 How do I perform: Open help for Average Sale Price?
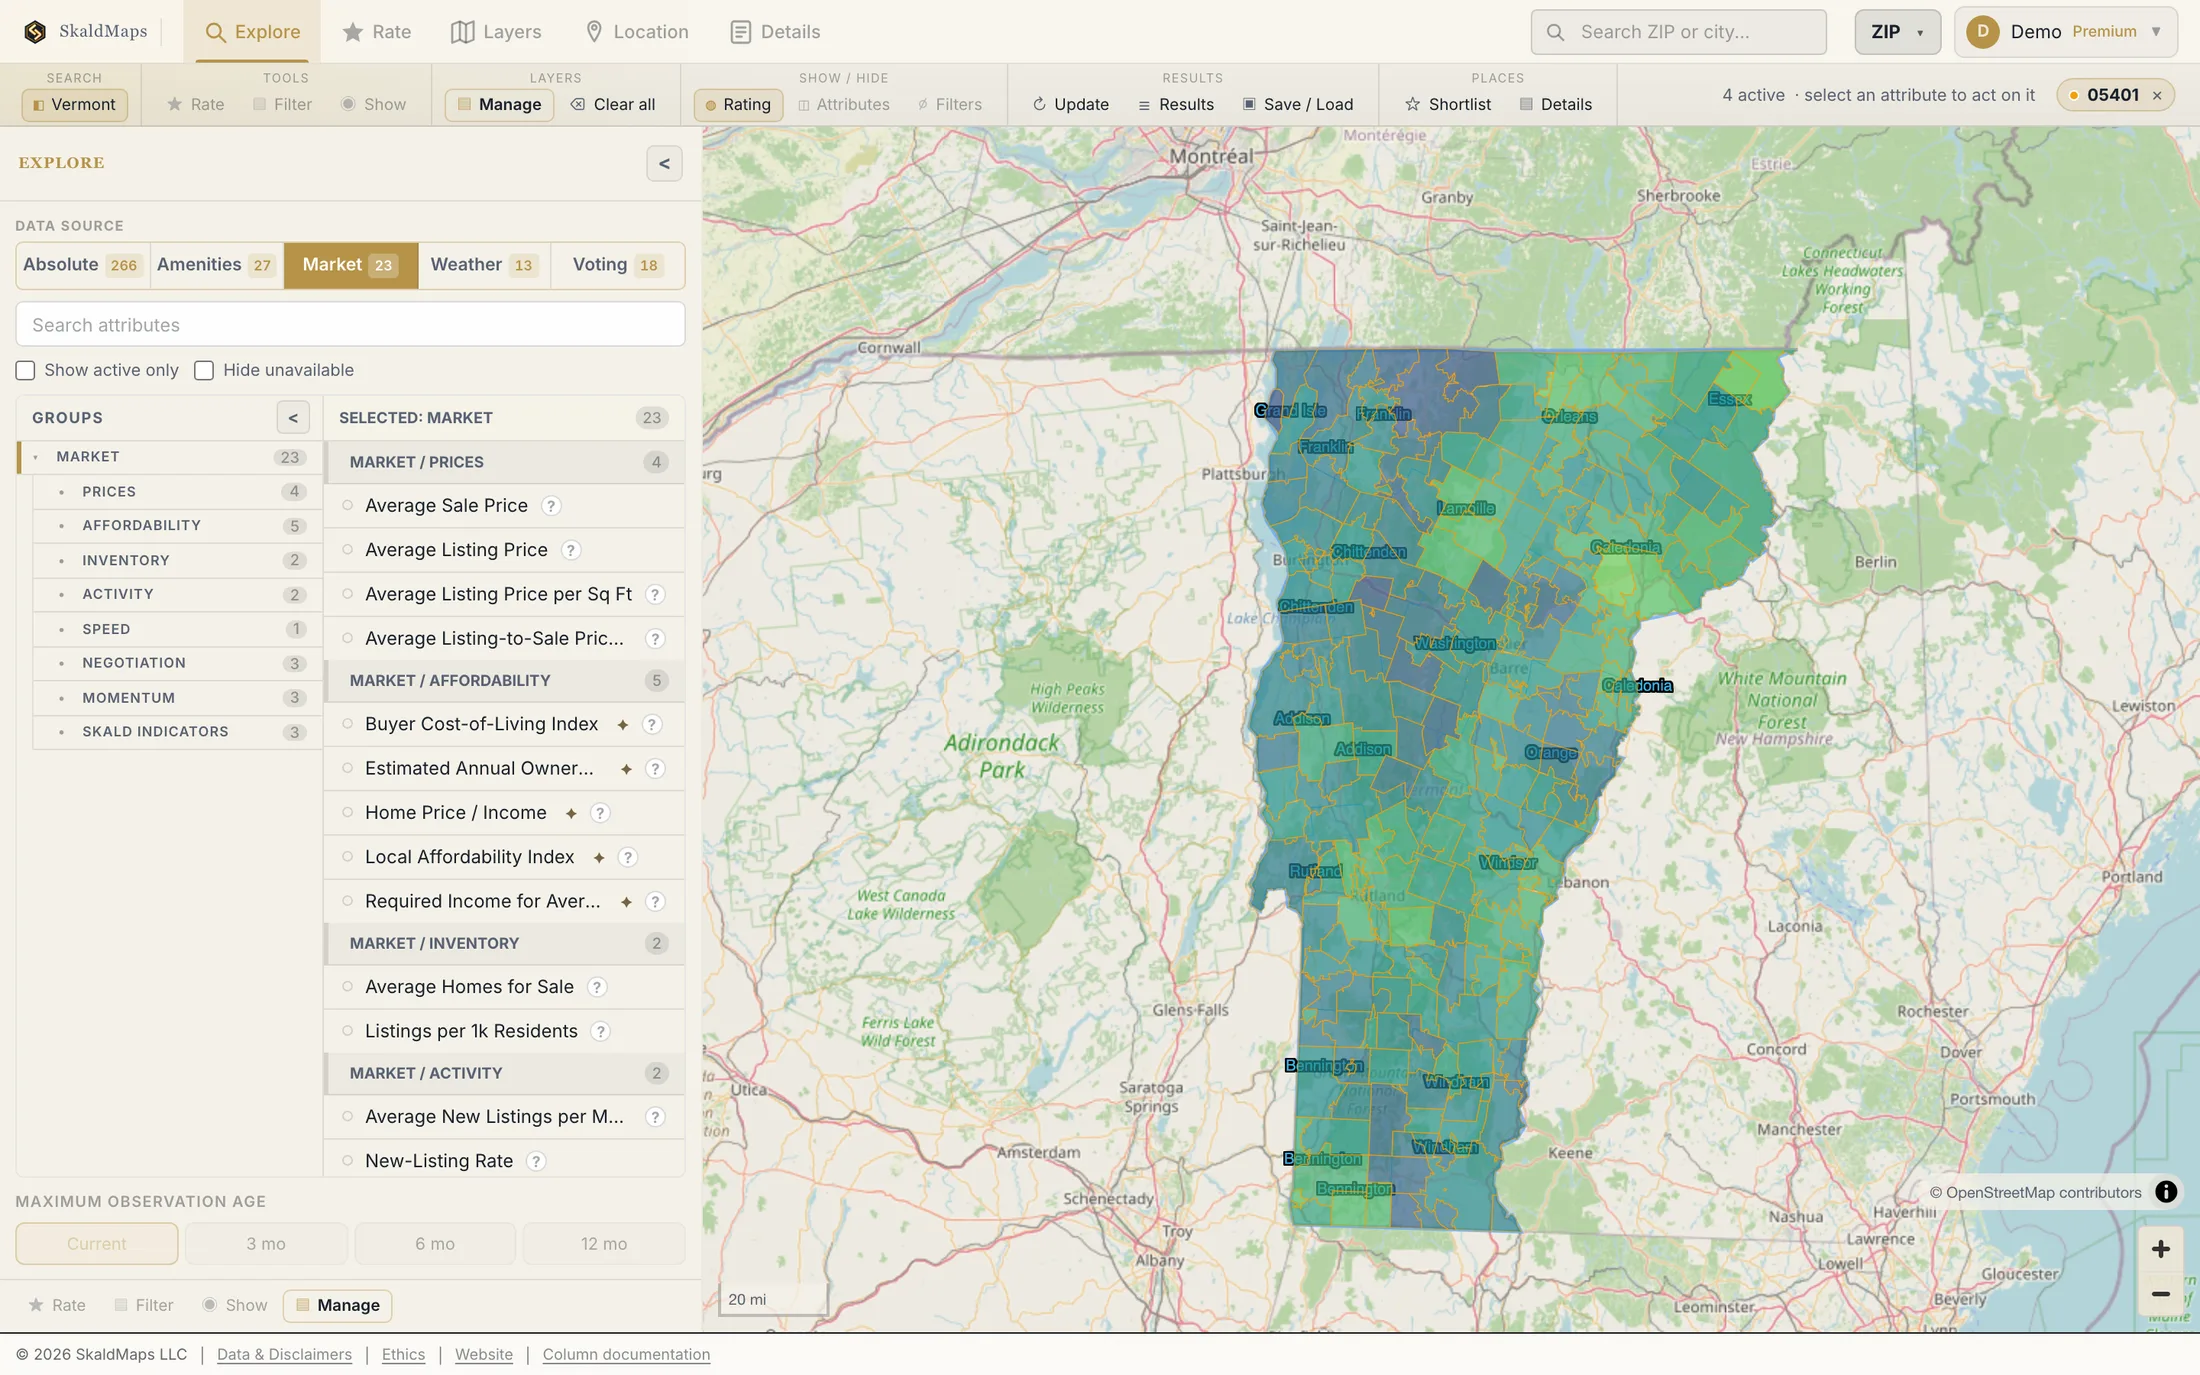[551, 506]
